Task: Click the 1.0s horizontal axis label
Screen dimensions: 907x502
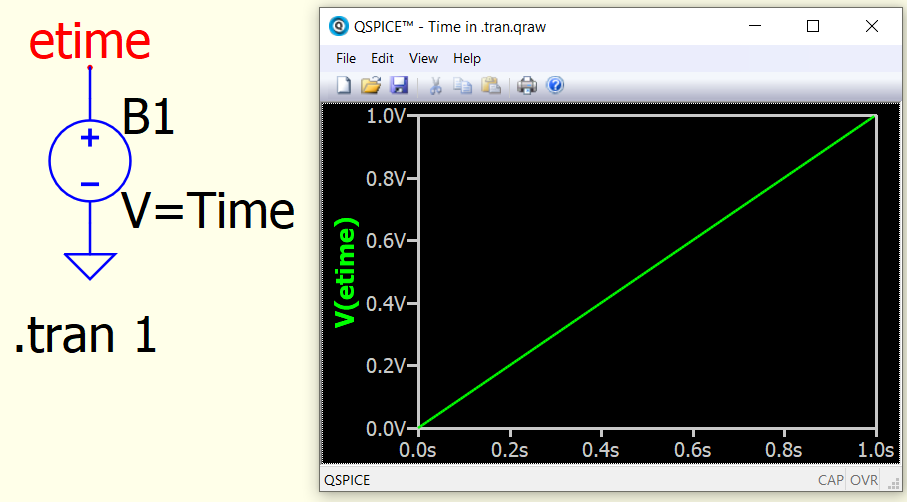Action: coord(876,450)
